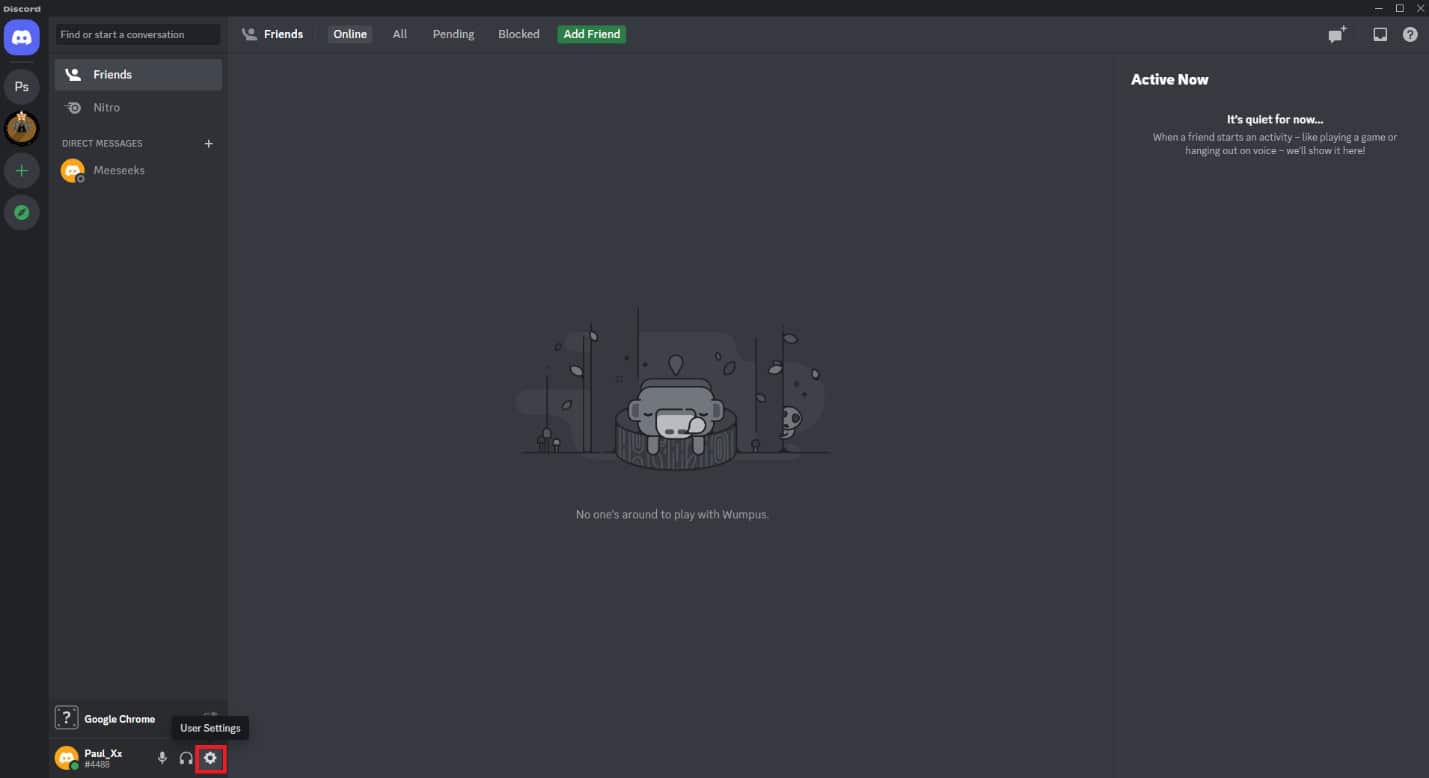Click Paul_Xx user avatar

[66, 758]
